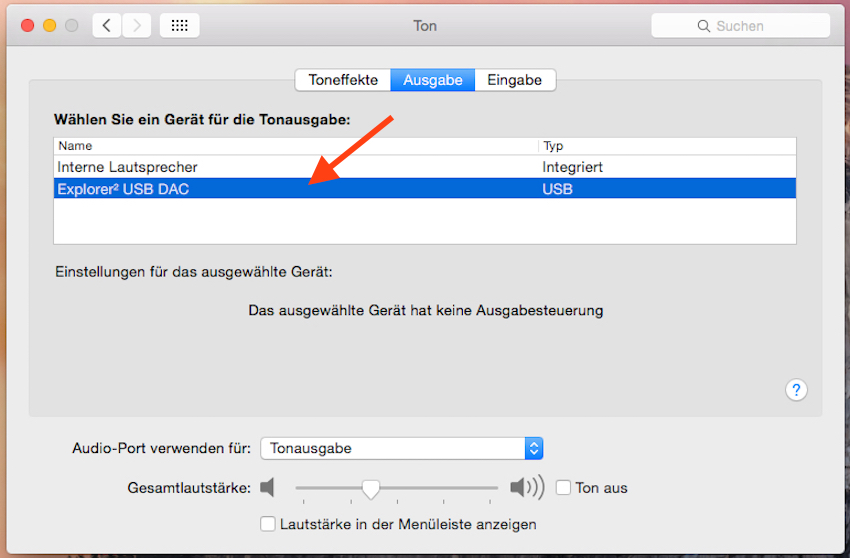Click the magnifying glass search icon
Viewport: 850px width, 558px height.
click(x=705, y=27)
